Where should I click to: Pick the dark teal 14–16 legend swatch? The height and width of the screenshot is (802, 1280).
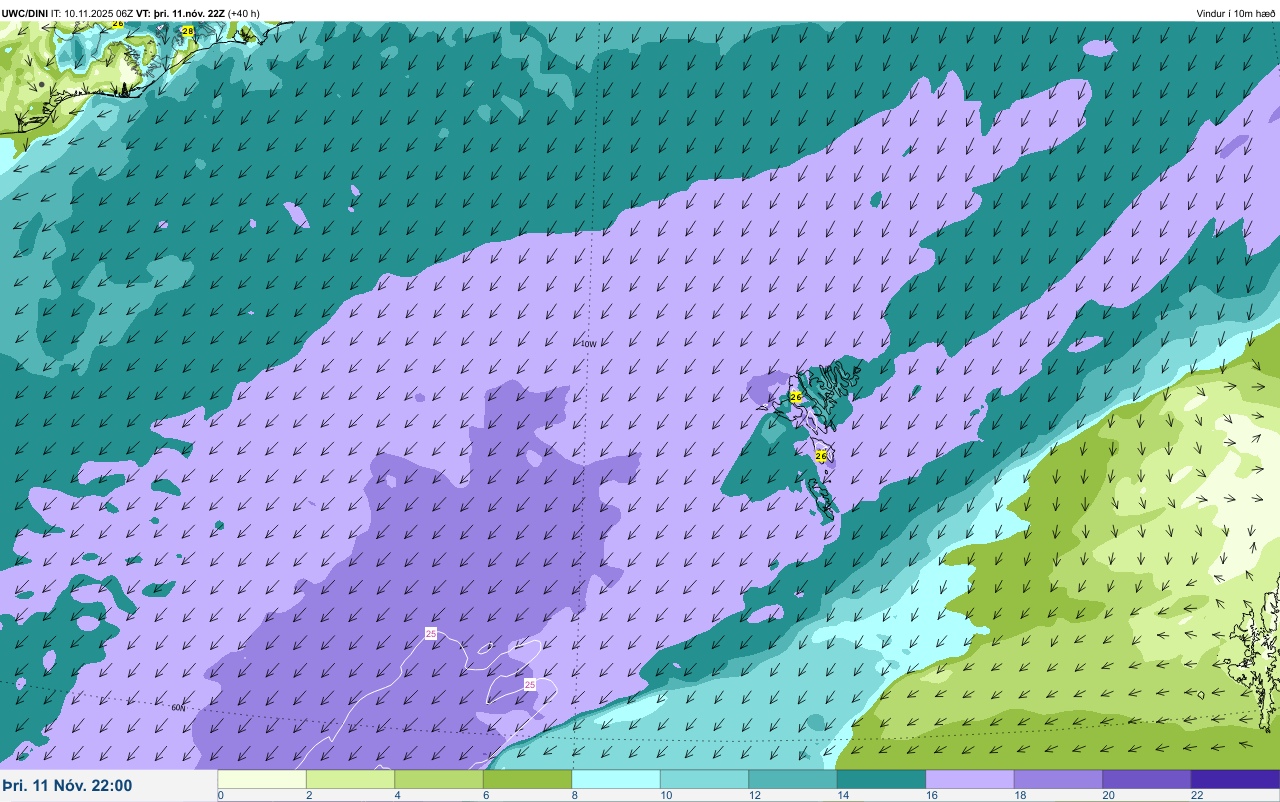[881, 779]
